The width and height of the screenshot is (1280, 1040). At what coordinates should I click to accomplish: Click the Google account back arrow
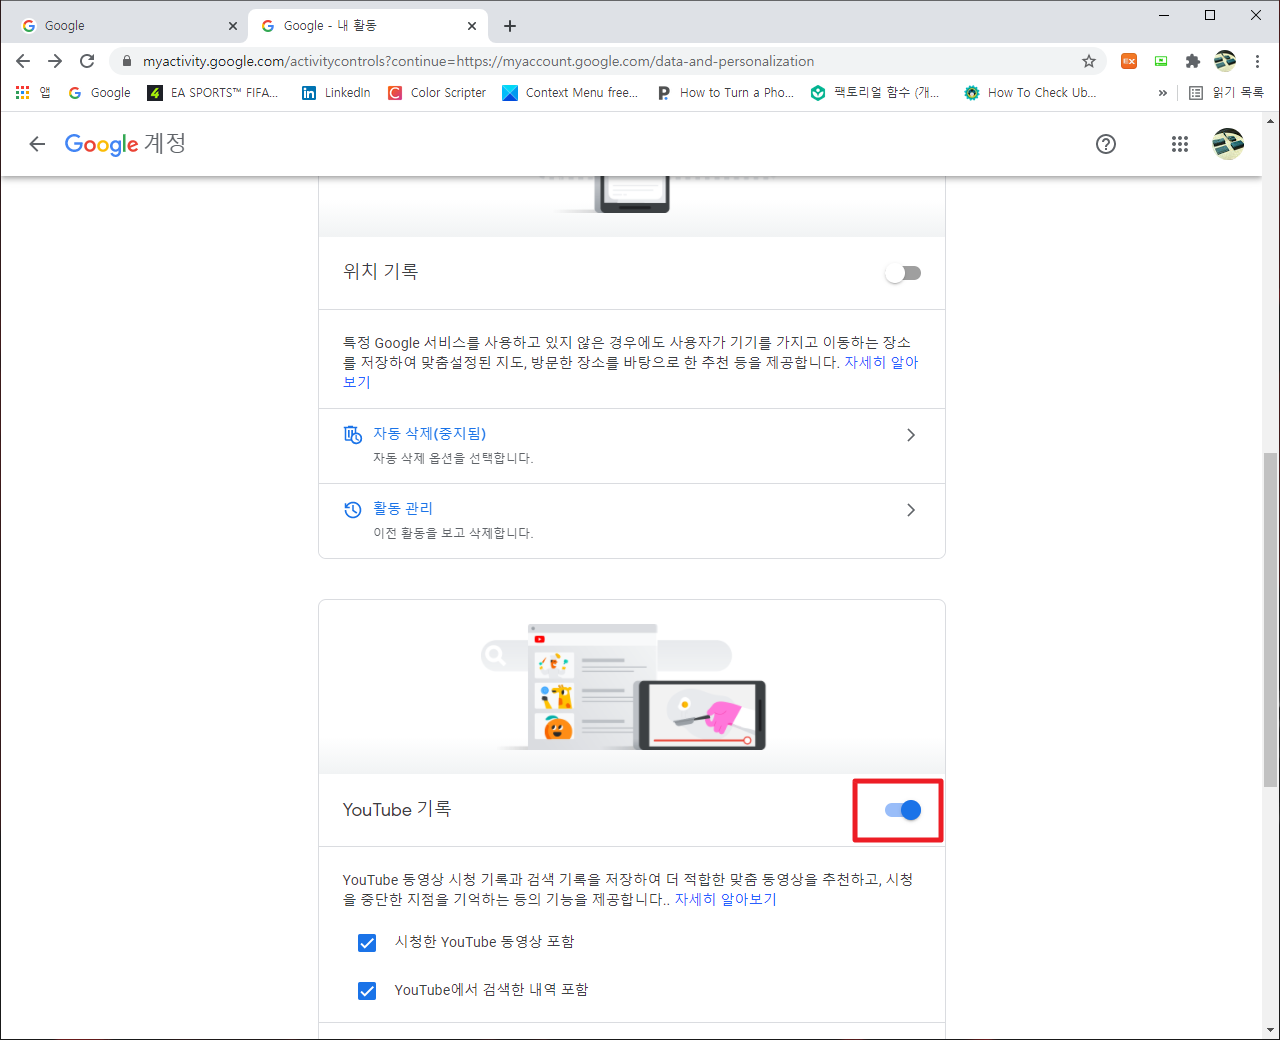pyautogui.click(x=37, y=144)
